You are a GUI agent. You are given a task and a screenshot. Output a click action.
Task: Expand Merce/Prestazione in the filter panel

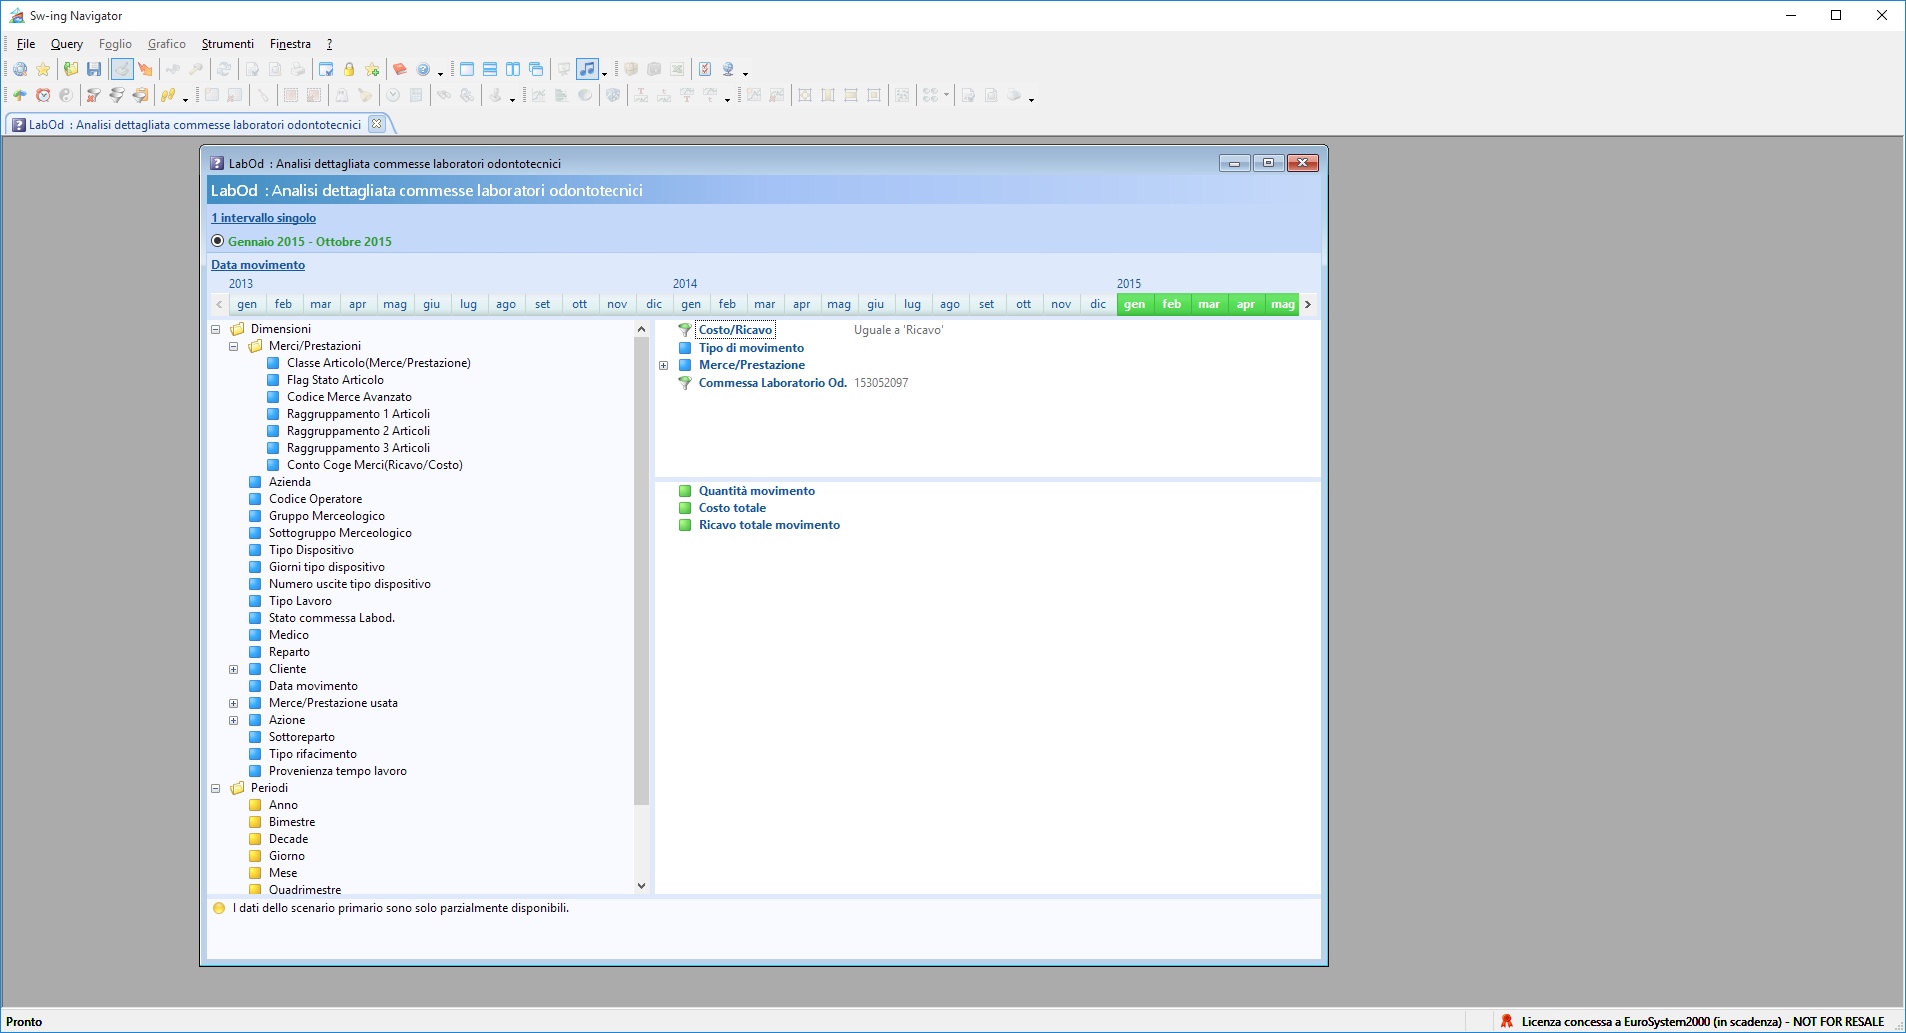664,365
